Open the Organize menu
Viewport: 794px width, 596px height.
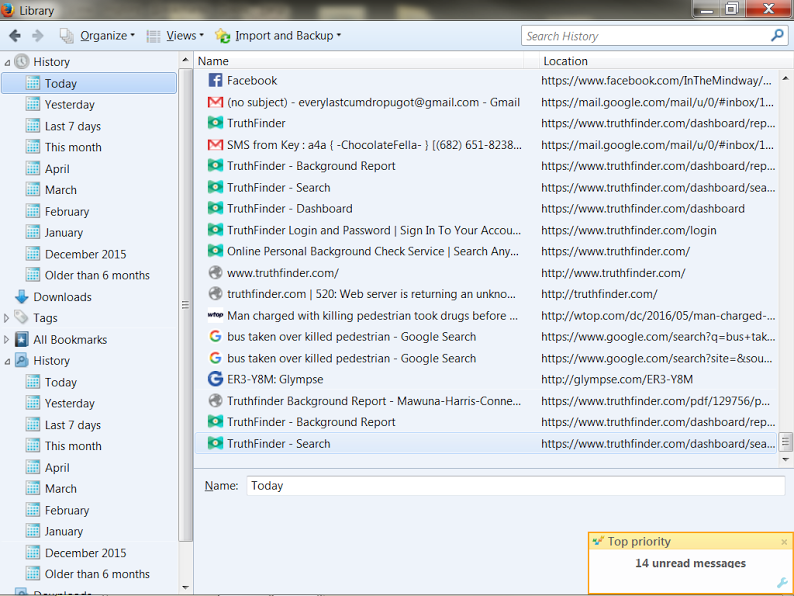97,35
